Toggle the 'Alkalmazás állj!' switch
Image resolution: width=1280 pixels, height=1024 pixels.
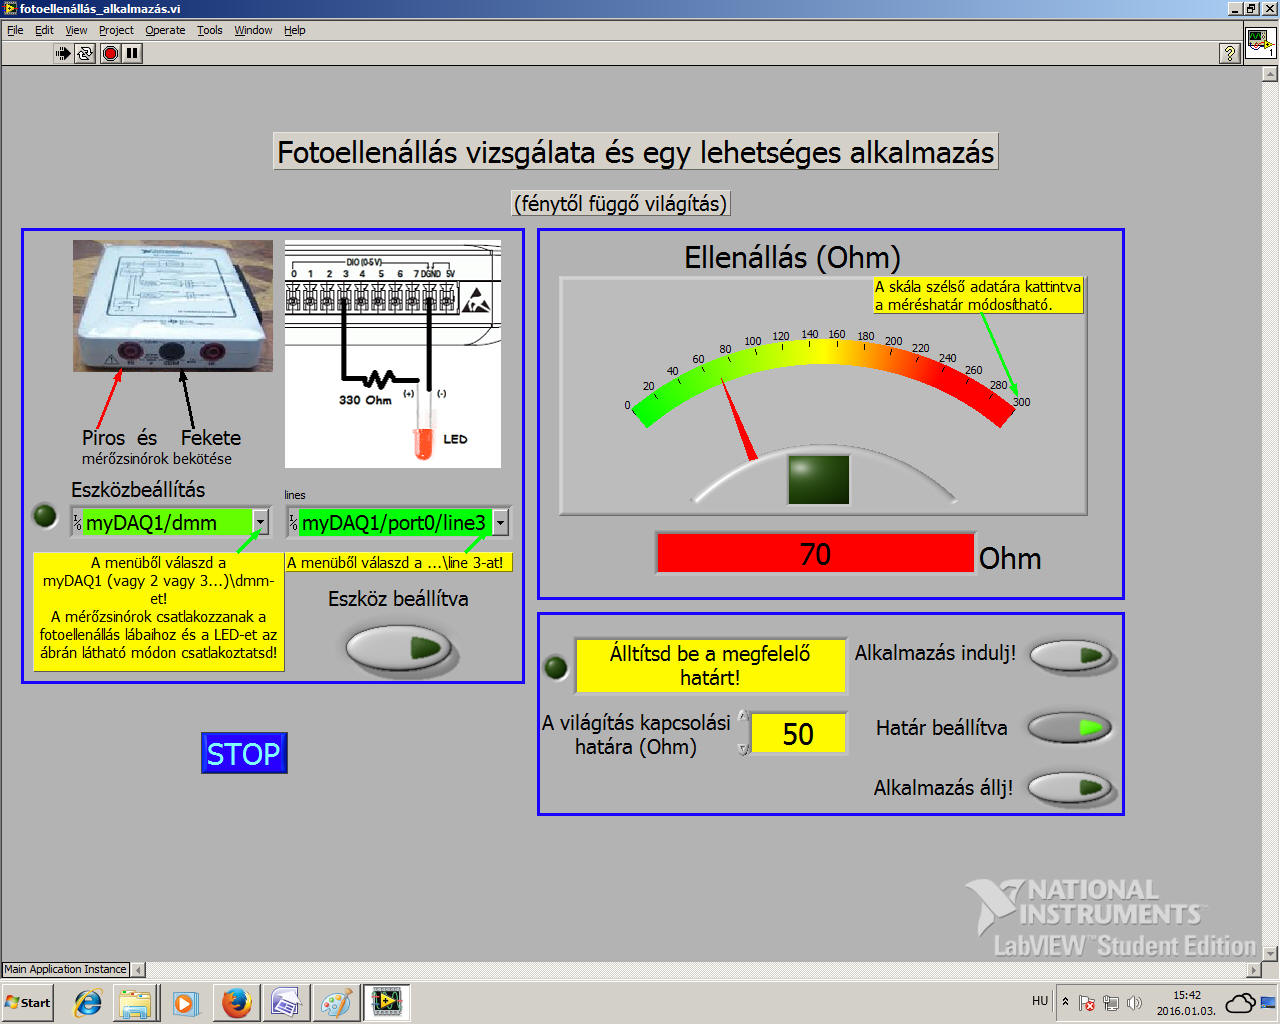tap(1070, 788)
